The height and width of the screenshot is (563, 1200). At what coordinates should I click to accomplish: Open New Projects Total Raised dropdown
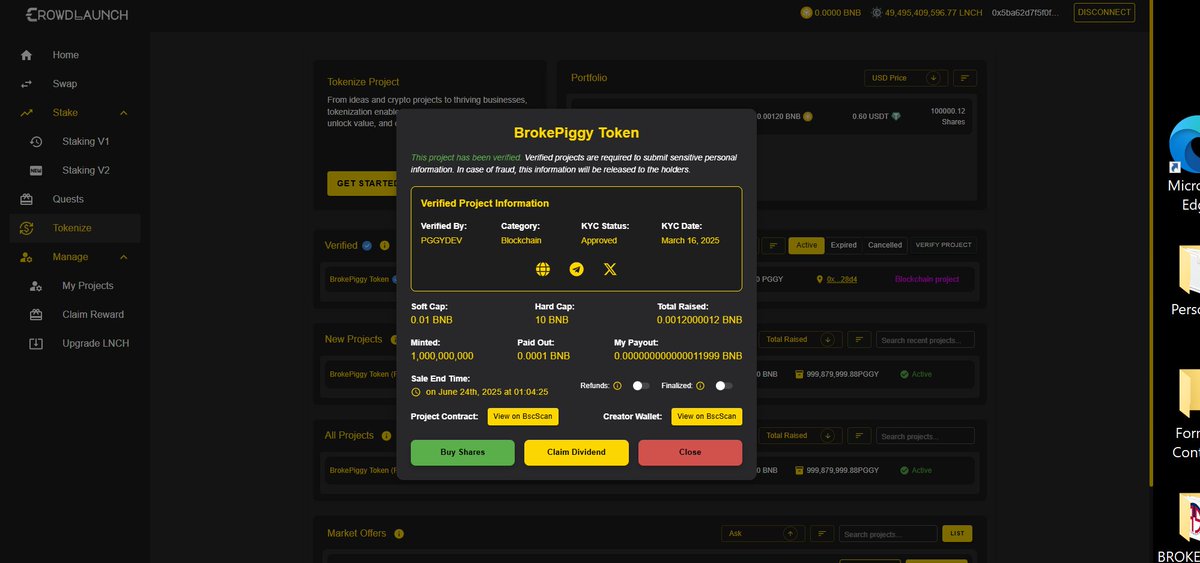[801, 340]
